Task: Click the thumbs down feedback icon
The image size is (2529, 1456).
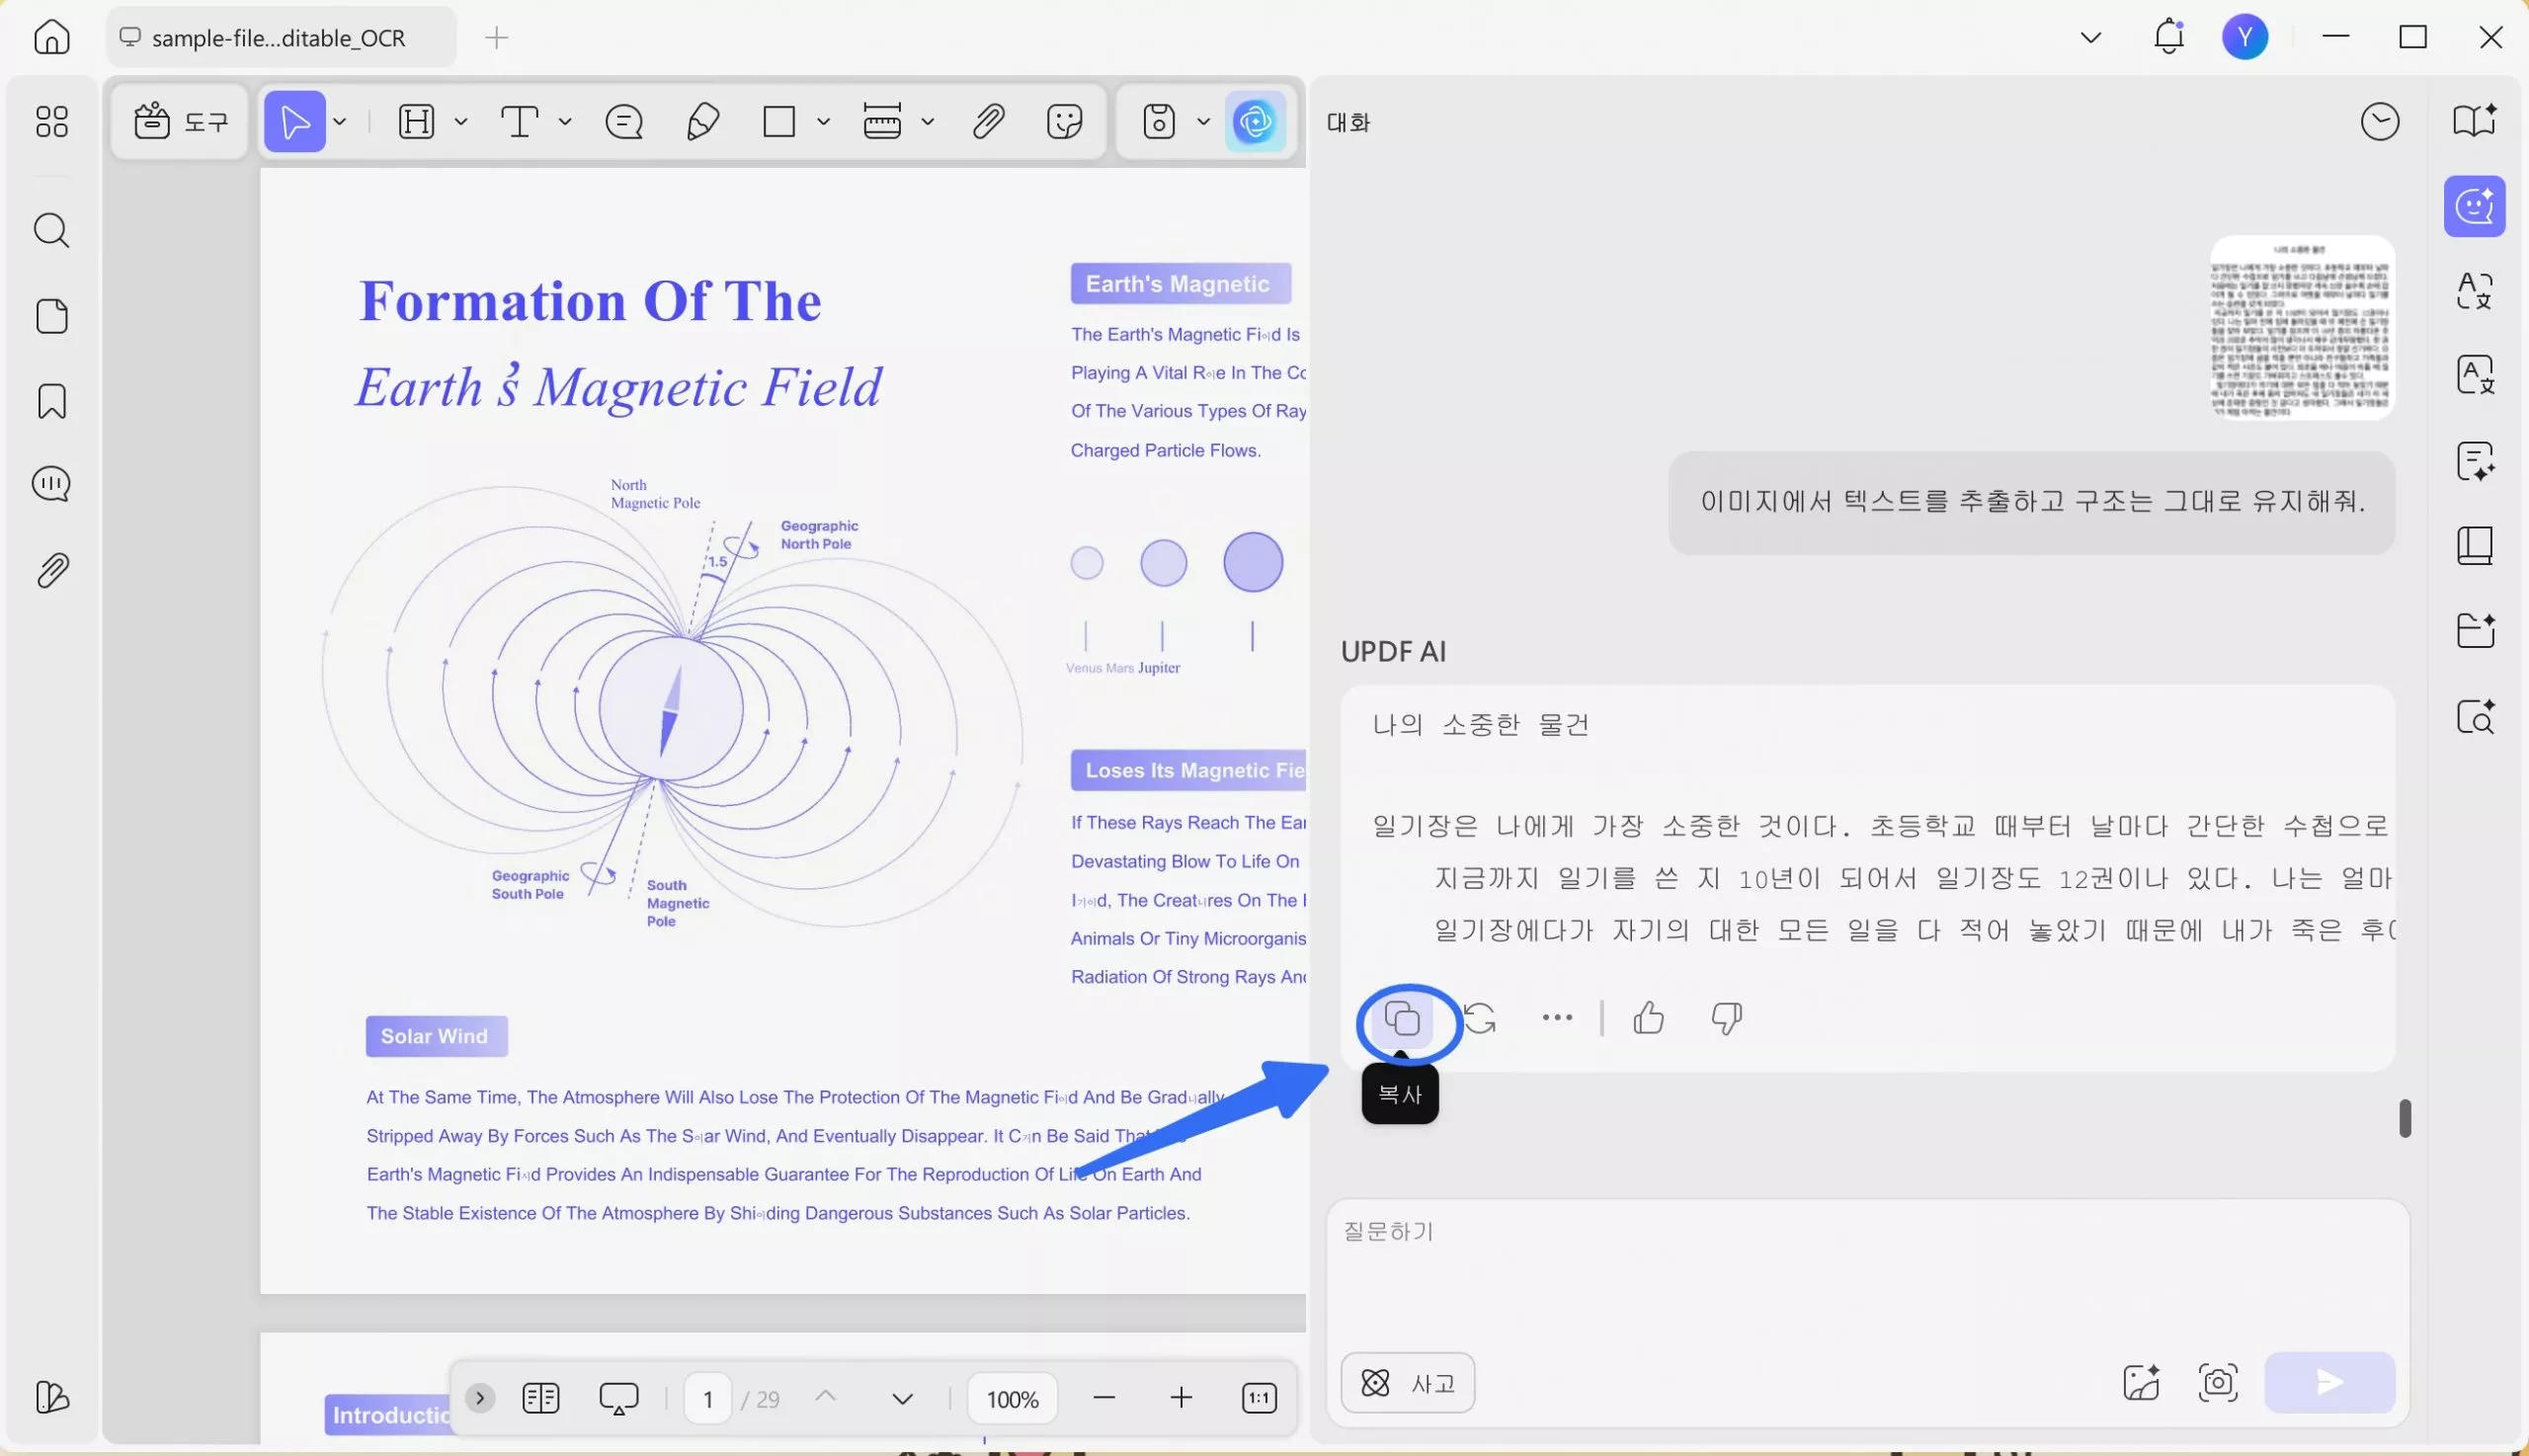Action: (x=1726, y=1019)
